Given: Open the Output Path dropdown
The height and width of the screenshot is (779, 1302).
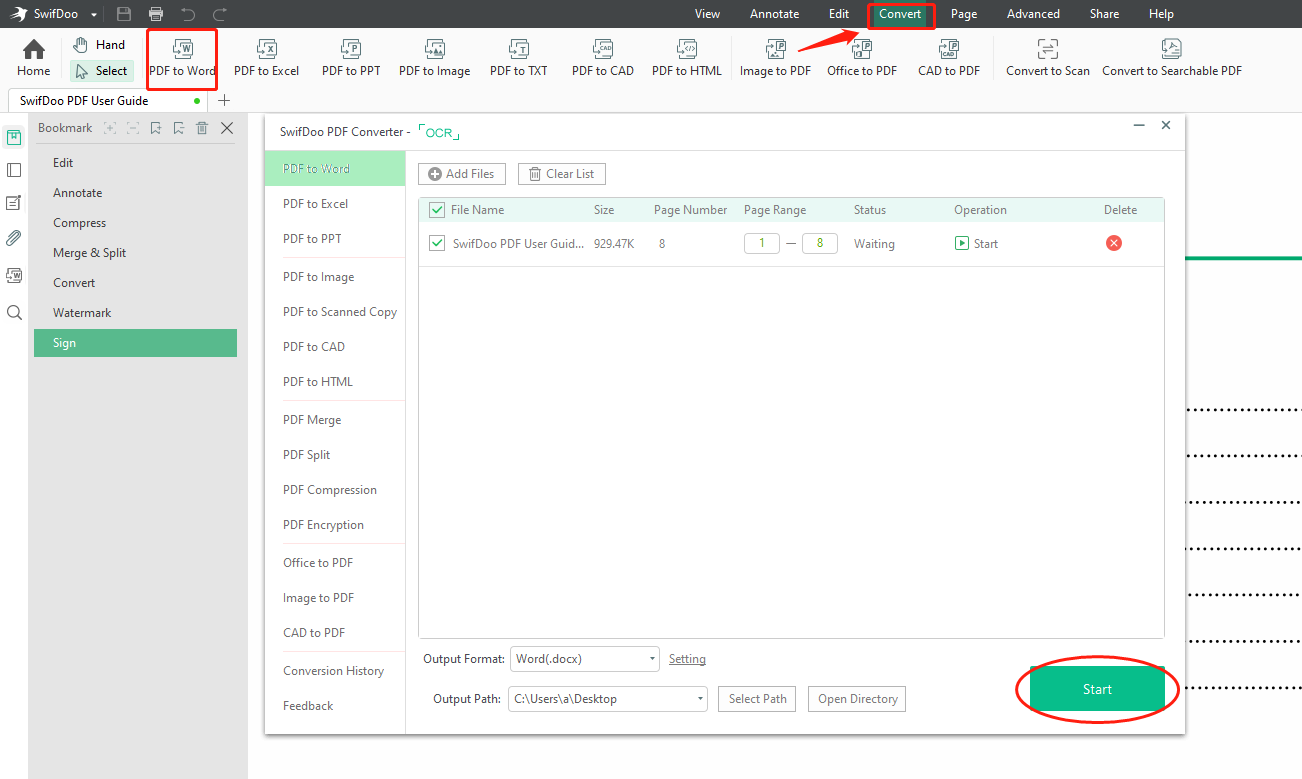Looking at the screenshot, I should (608, 699).
